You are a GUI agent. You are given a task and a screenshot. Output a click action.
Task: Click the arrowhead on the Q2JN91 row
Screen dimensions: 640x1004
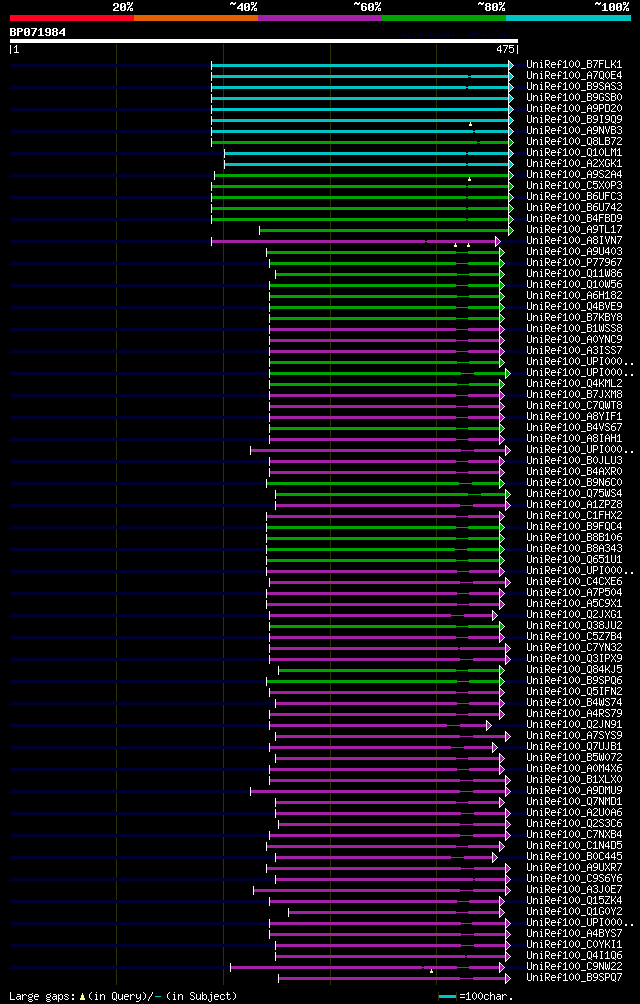[488, 725]
